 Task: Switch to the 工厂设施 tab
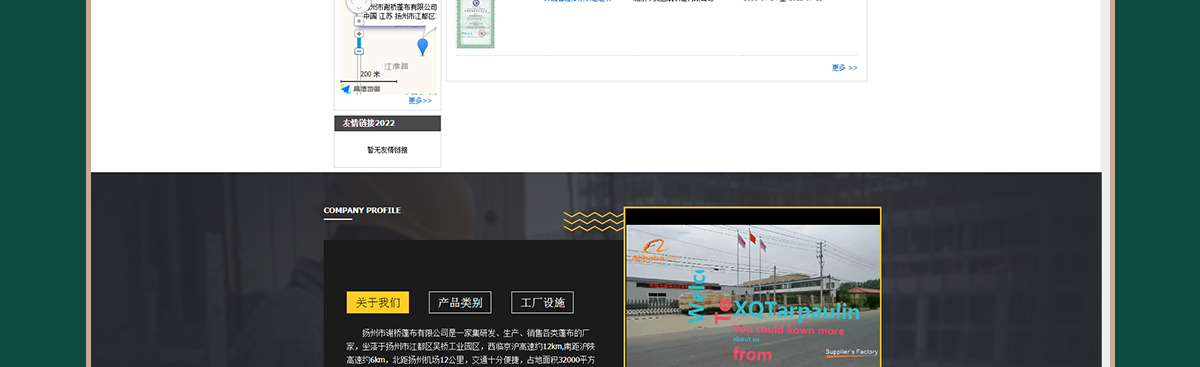543,303
